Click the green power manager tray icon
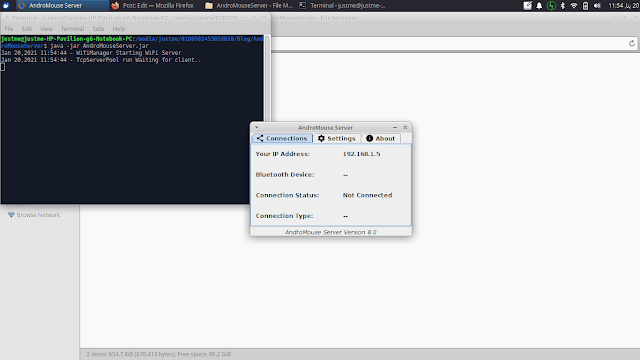 click(551, 5)
